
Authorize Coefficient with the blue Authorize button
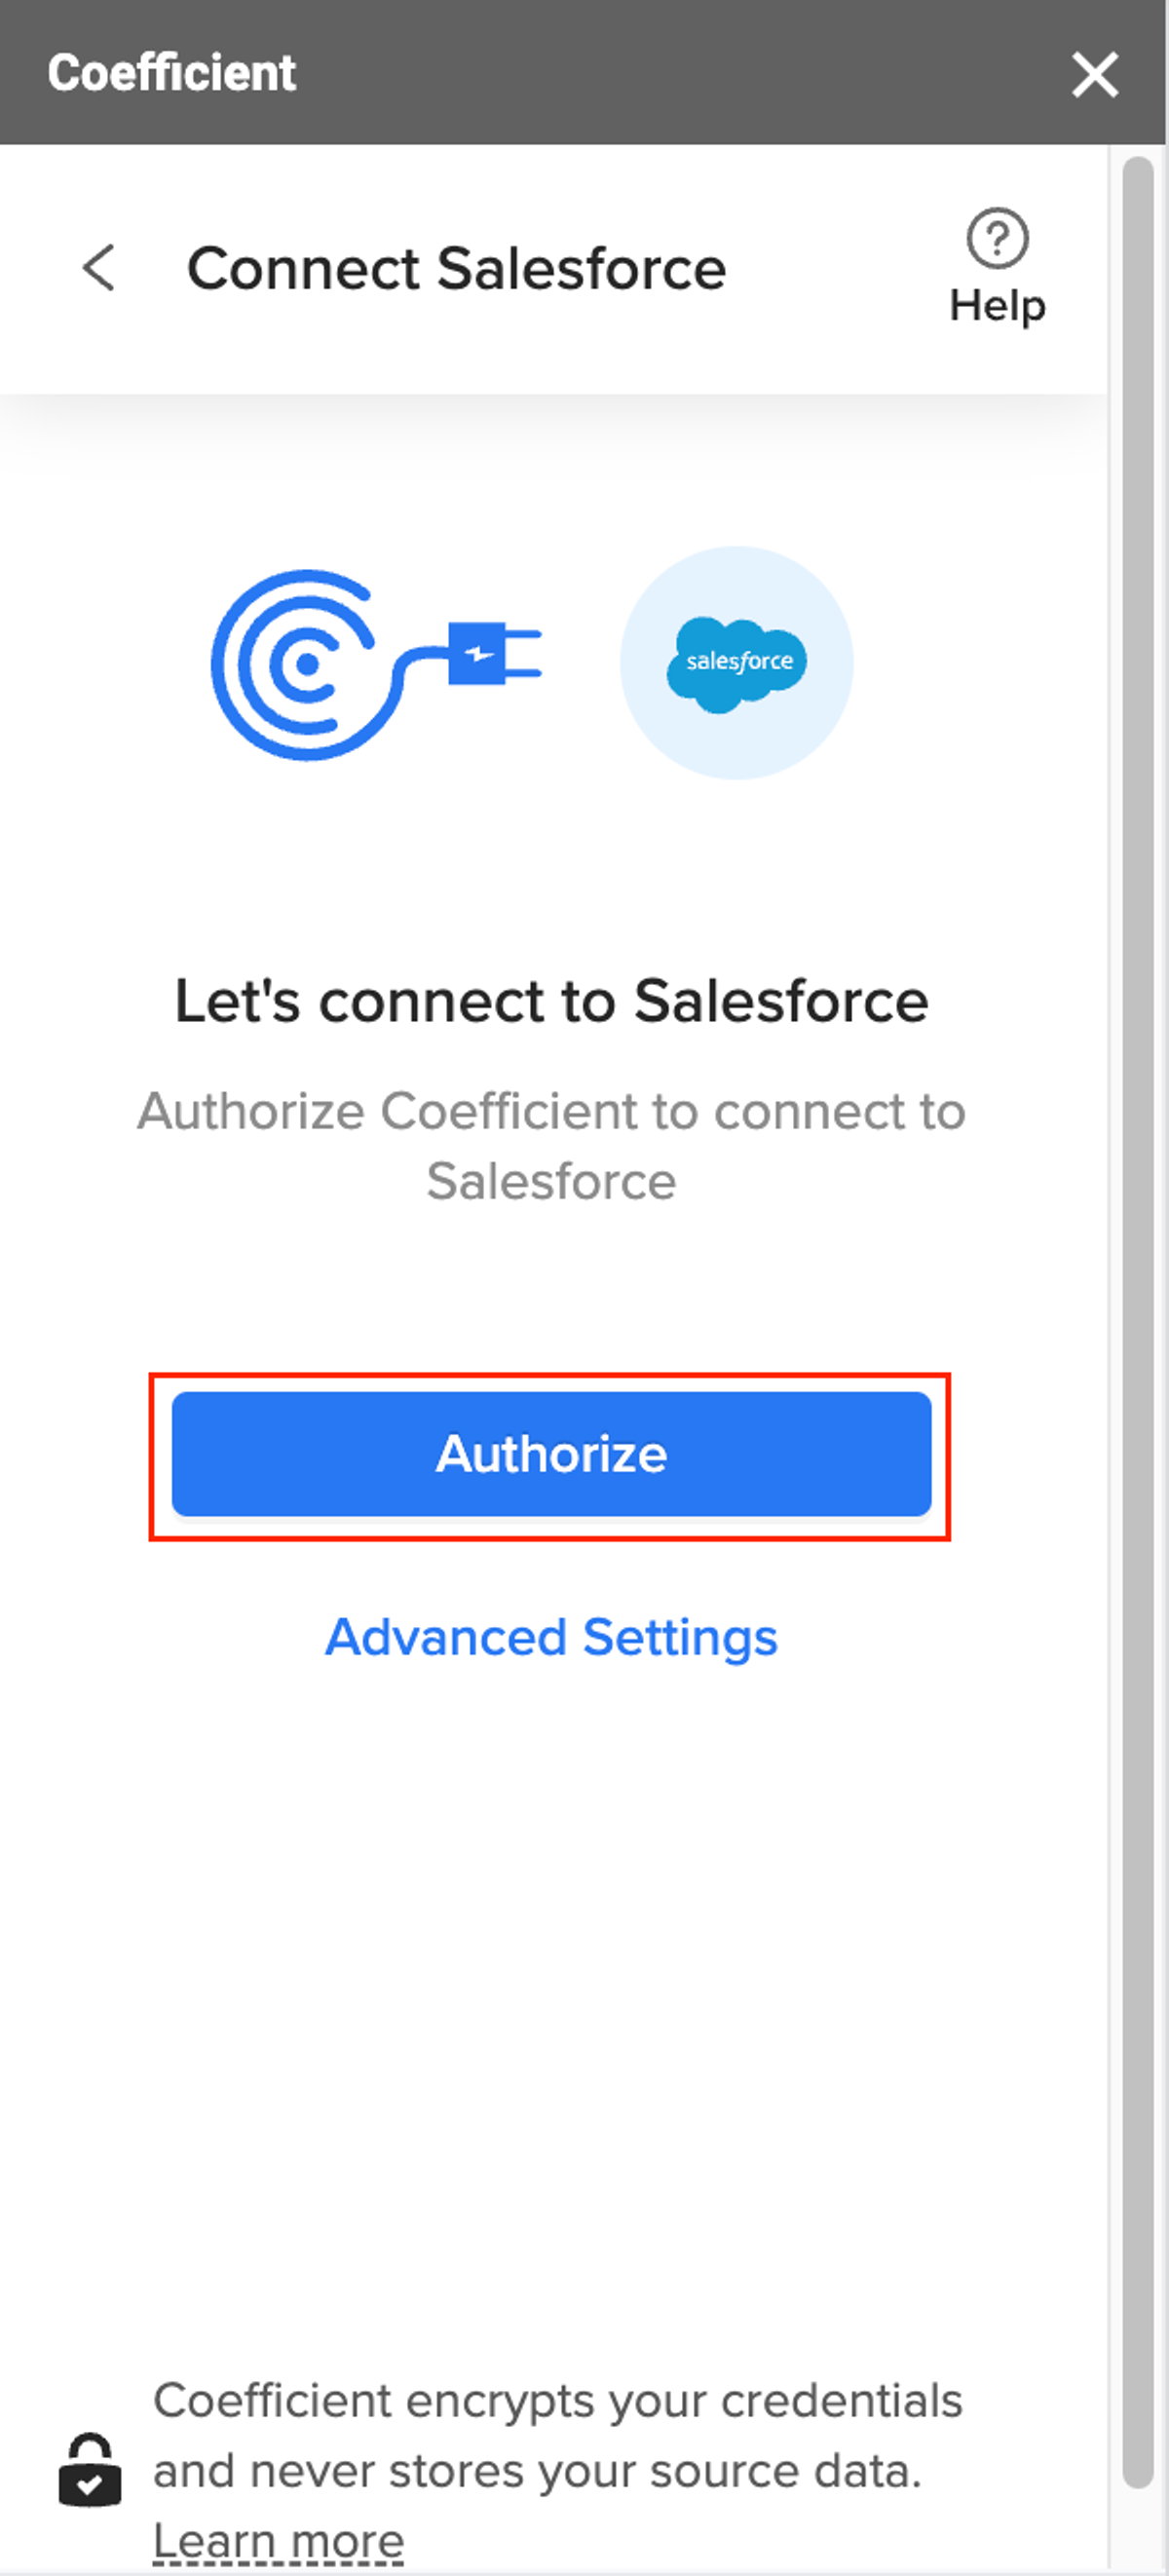(551, 1454)
